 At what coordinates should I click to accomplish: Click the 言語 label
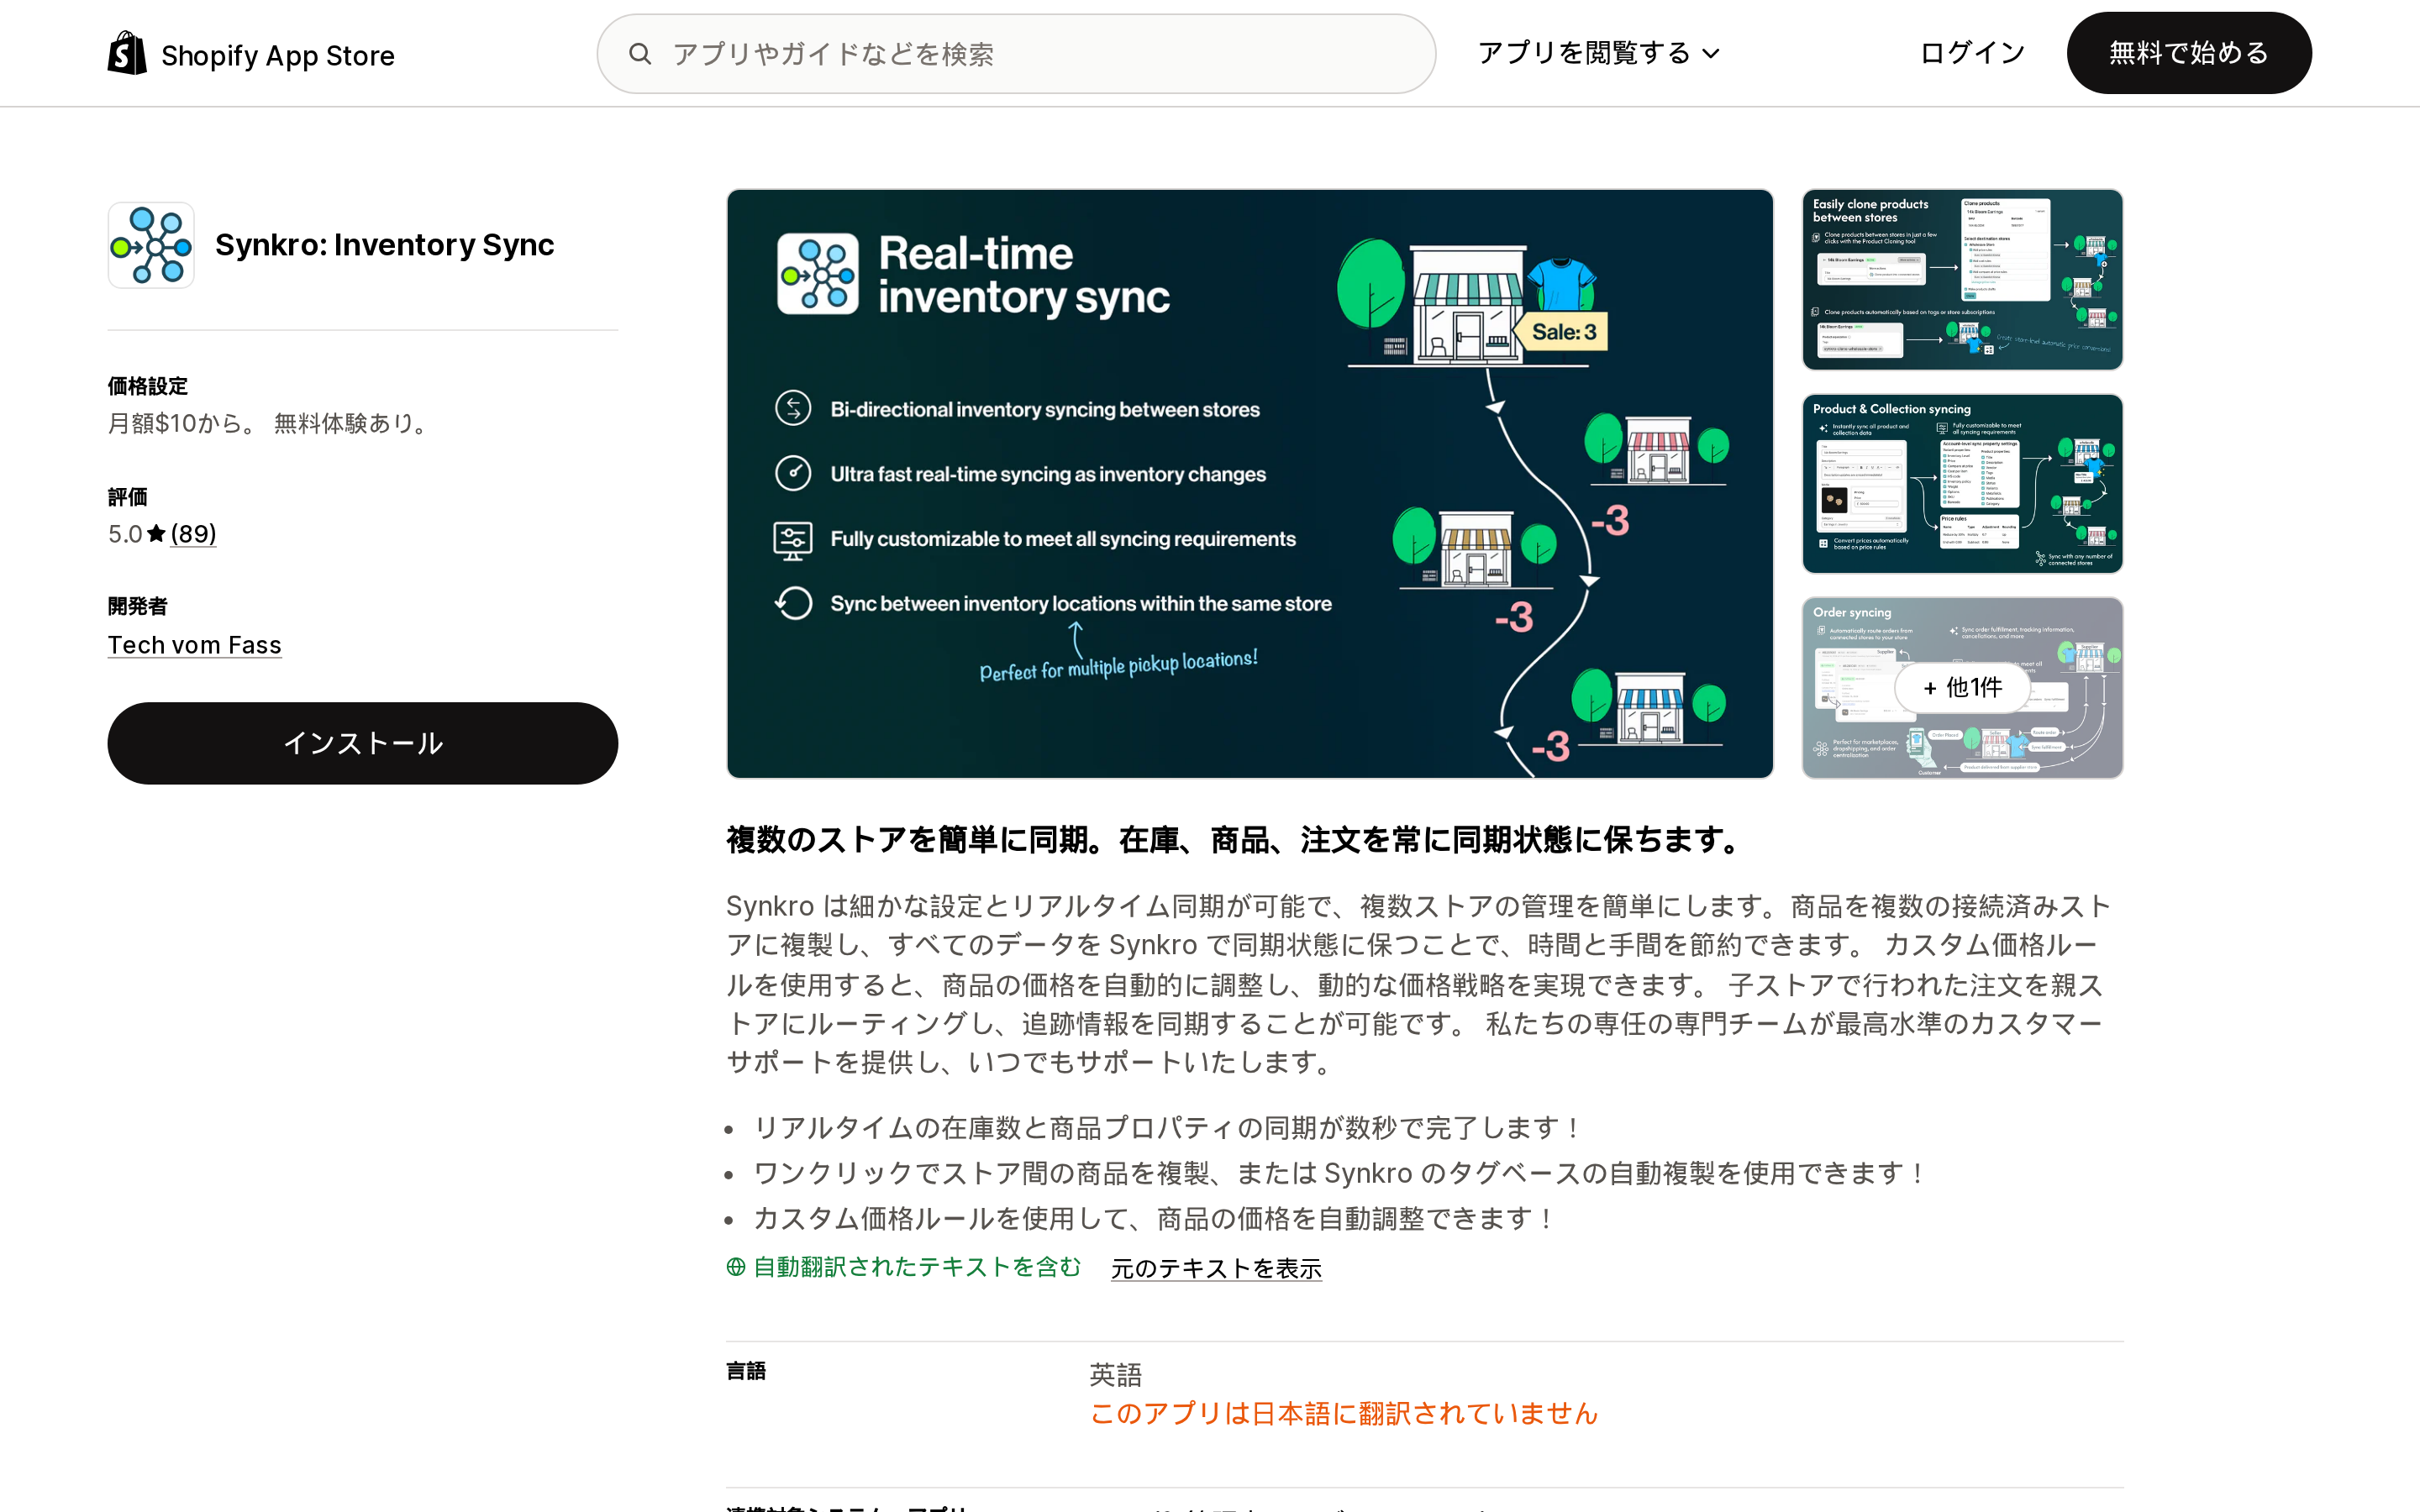click(746, 1371)
